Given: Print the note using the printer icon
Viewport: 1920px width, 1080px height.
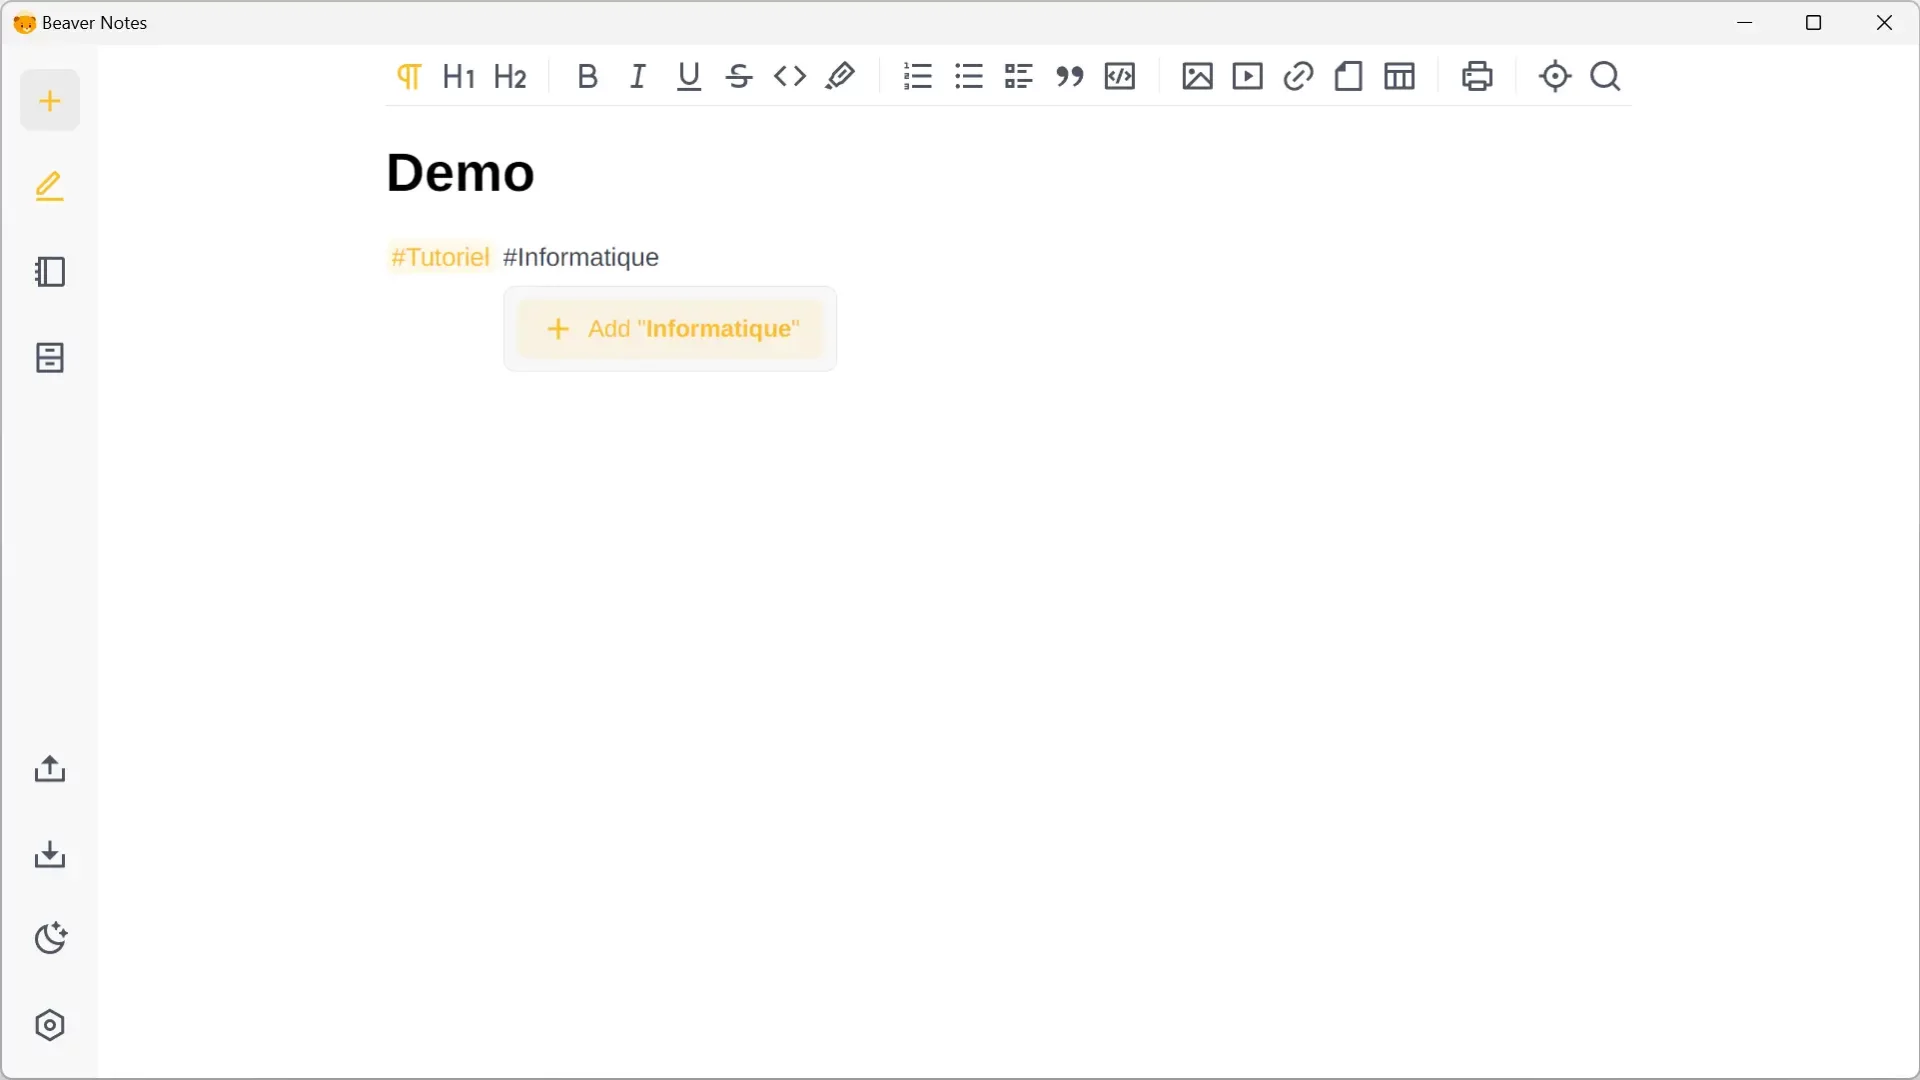Looking at the screenshot, I should [1478, 77].
